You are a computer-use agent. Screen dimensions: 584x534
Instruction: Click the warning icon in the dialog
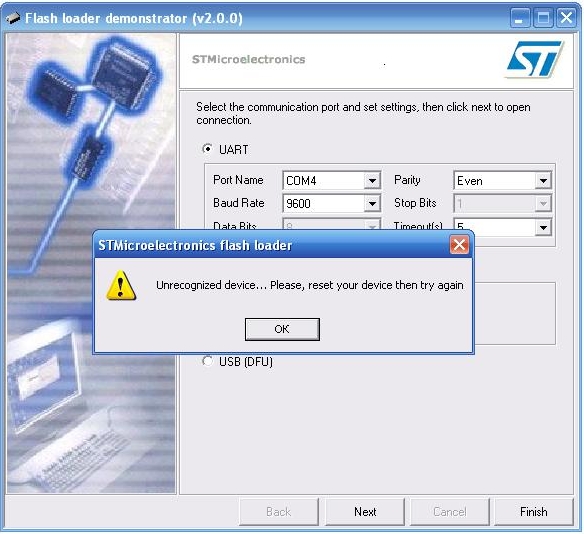121,285
